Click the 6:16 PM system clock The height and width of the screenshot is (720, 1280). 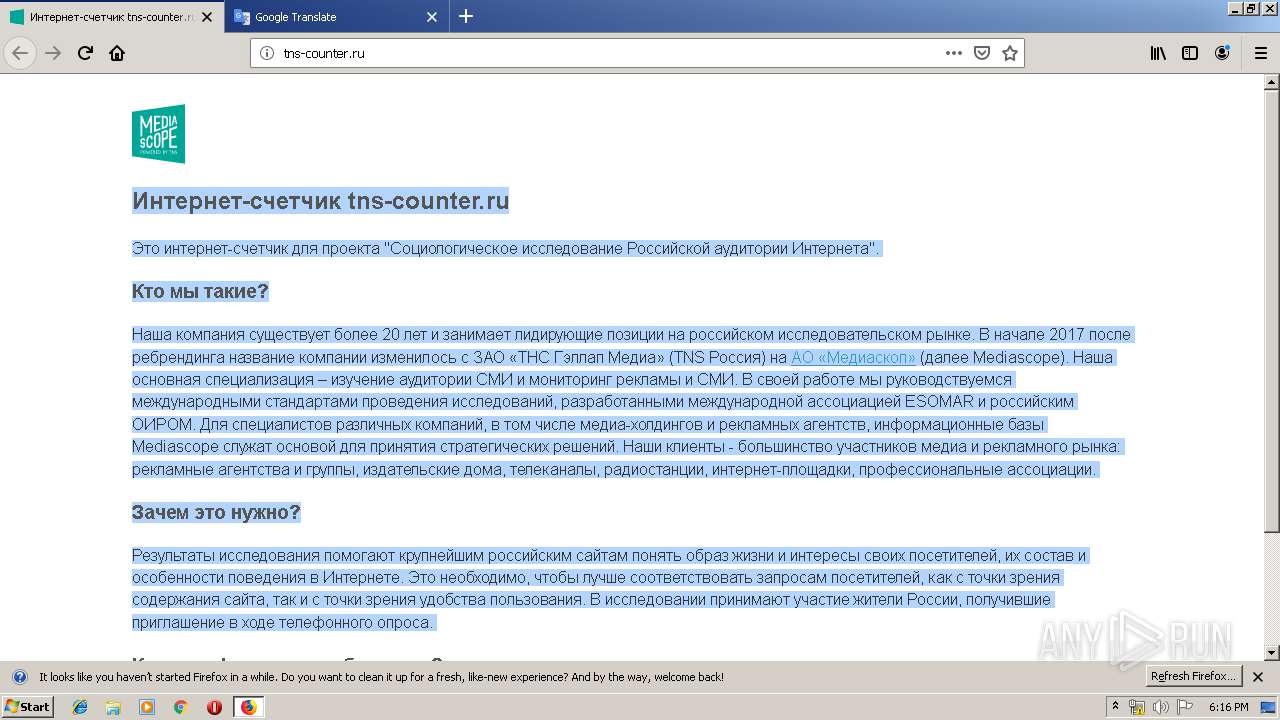tap(1229, 707)
